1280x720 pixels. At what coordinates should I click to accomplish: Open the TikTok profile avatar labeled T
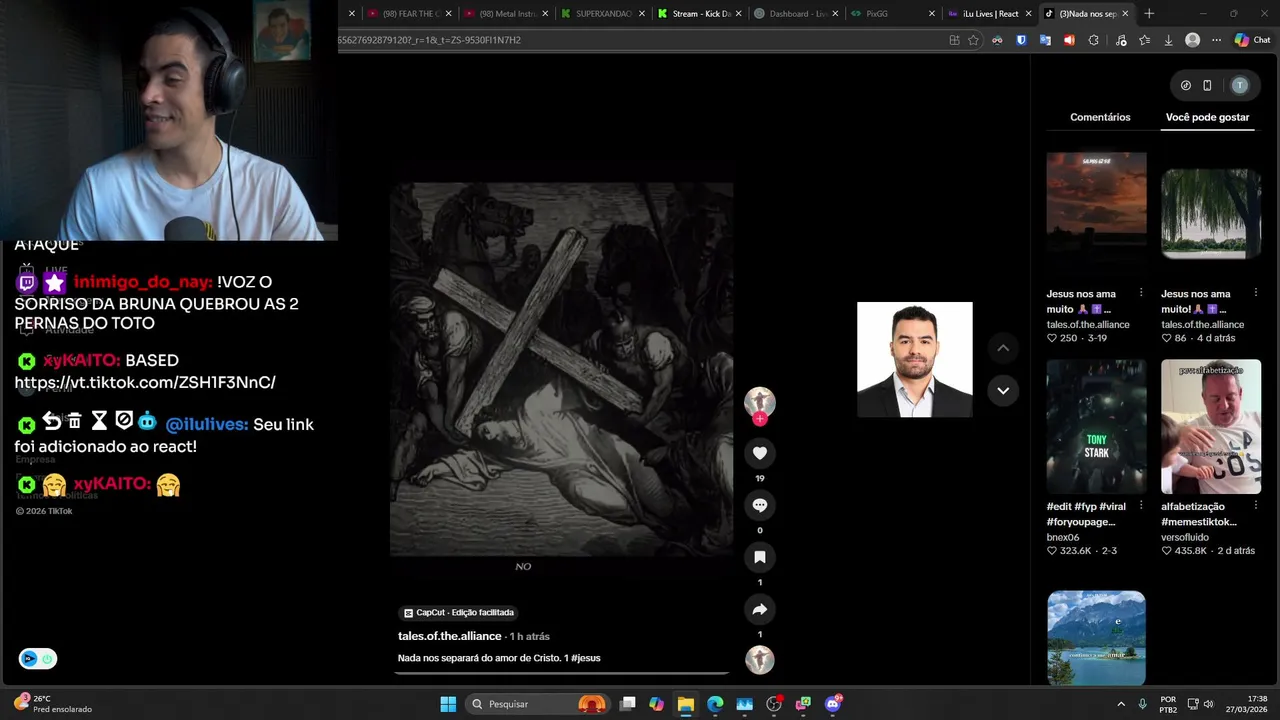pyautogui.click(x=1240, y=85)
